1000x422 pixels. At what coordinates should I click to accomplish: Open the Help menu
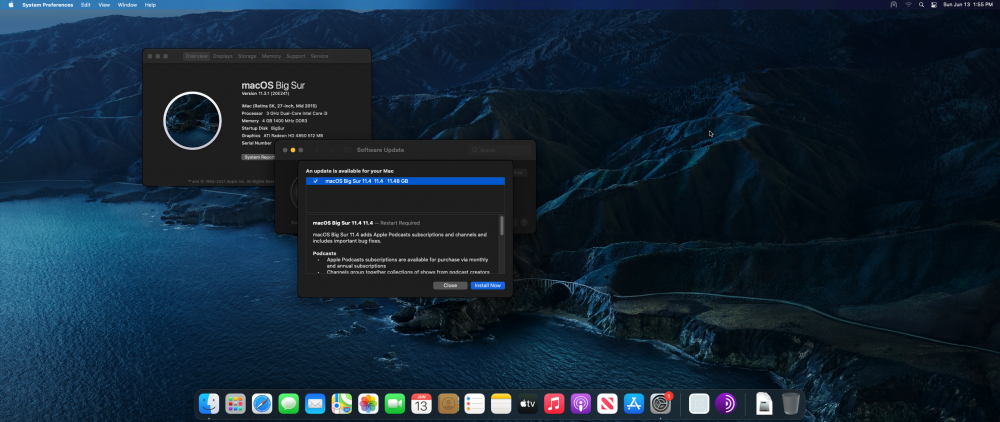[x=151, y=4]
